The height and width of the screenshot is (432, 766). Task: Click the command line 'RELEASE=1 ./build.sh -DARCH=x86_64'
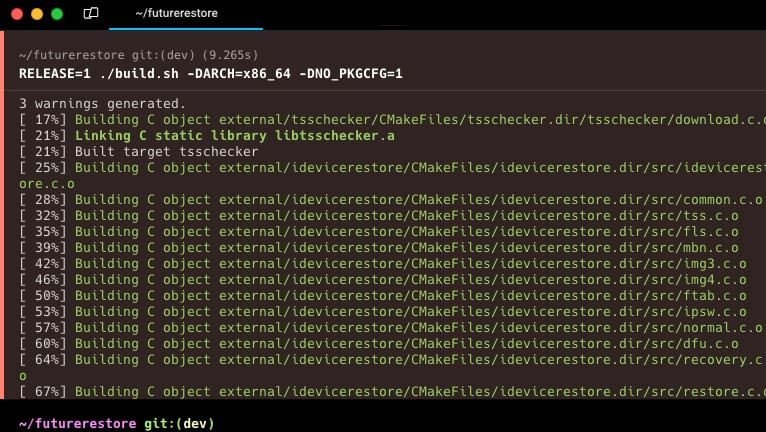(x=211, y=74)
